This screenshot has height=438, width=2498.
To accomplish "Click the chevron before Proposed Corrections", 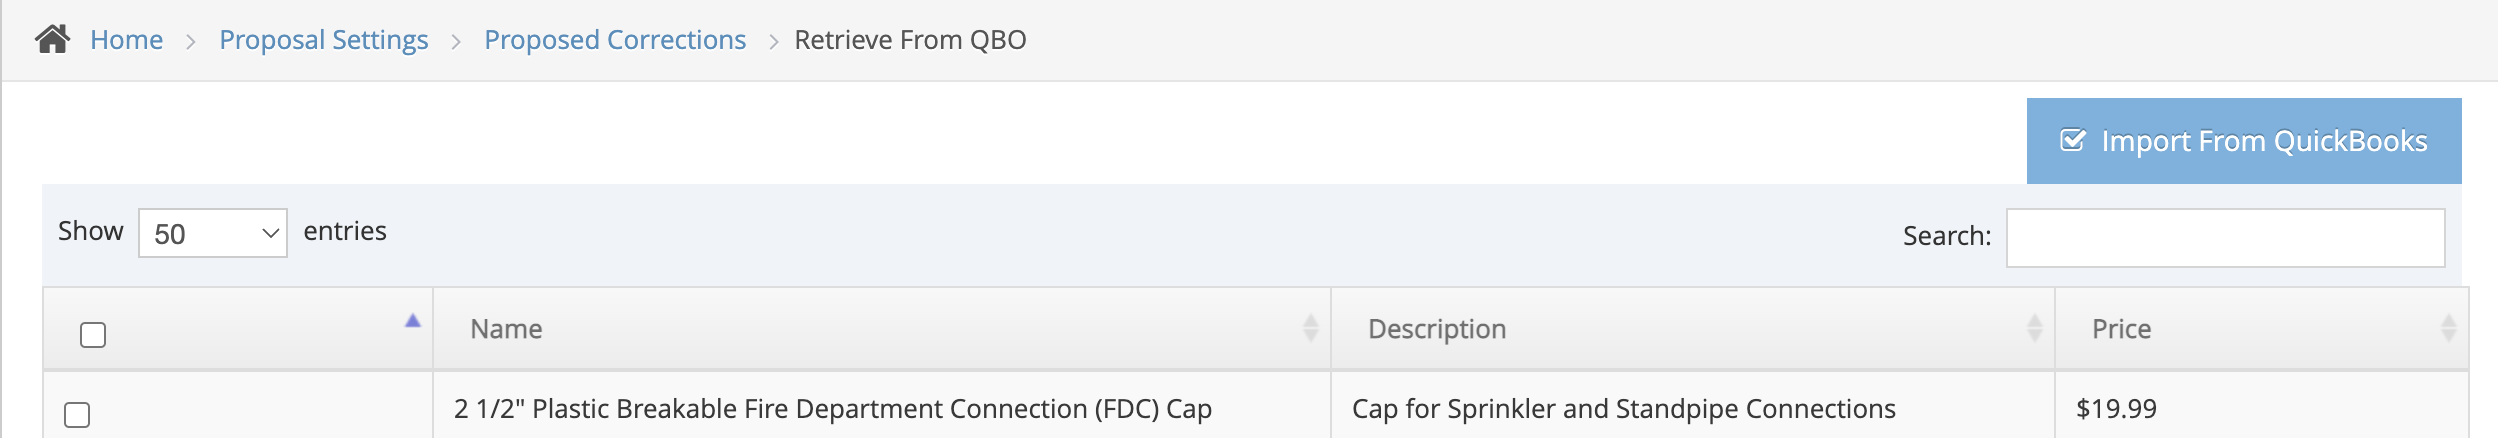I will 456,41.
